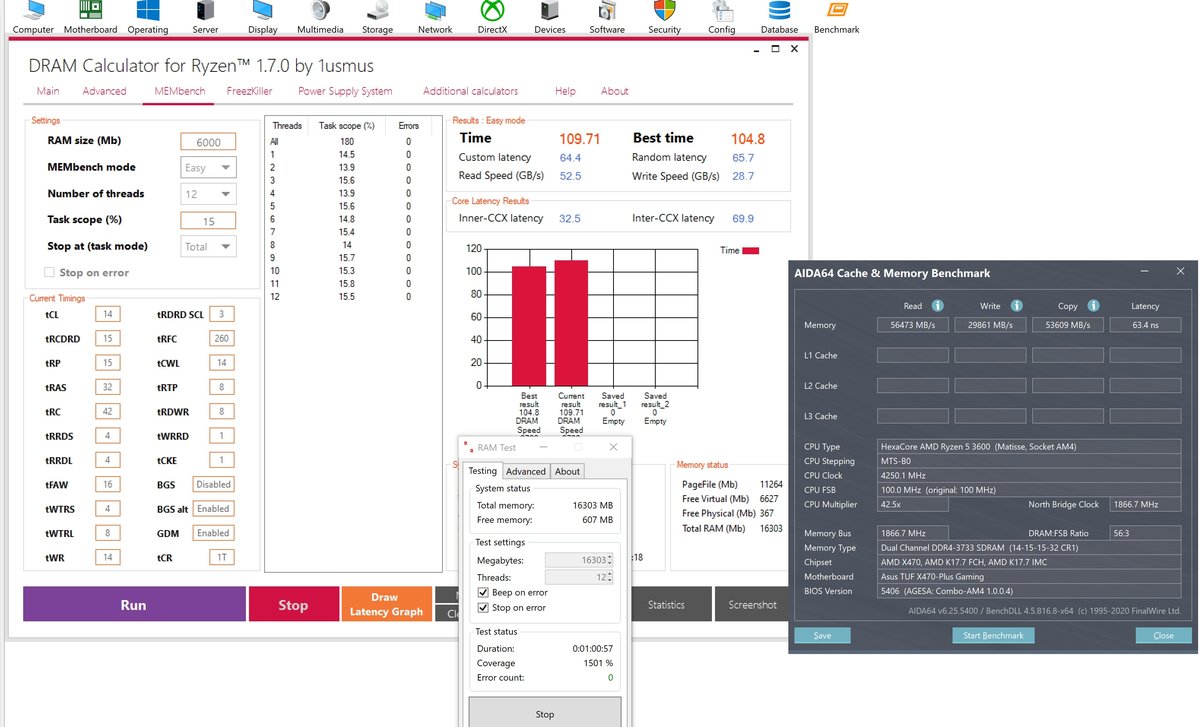Click the info icon next to Write

click(x=1016, y=306)
